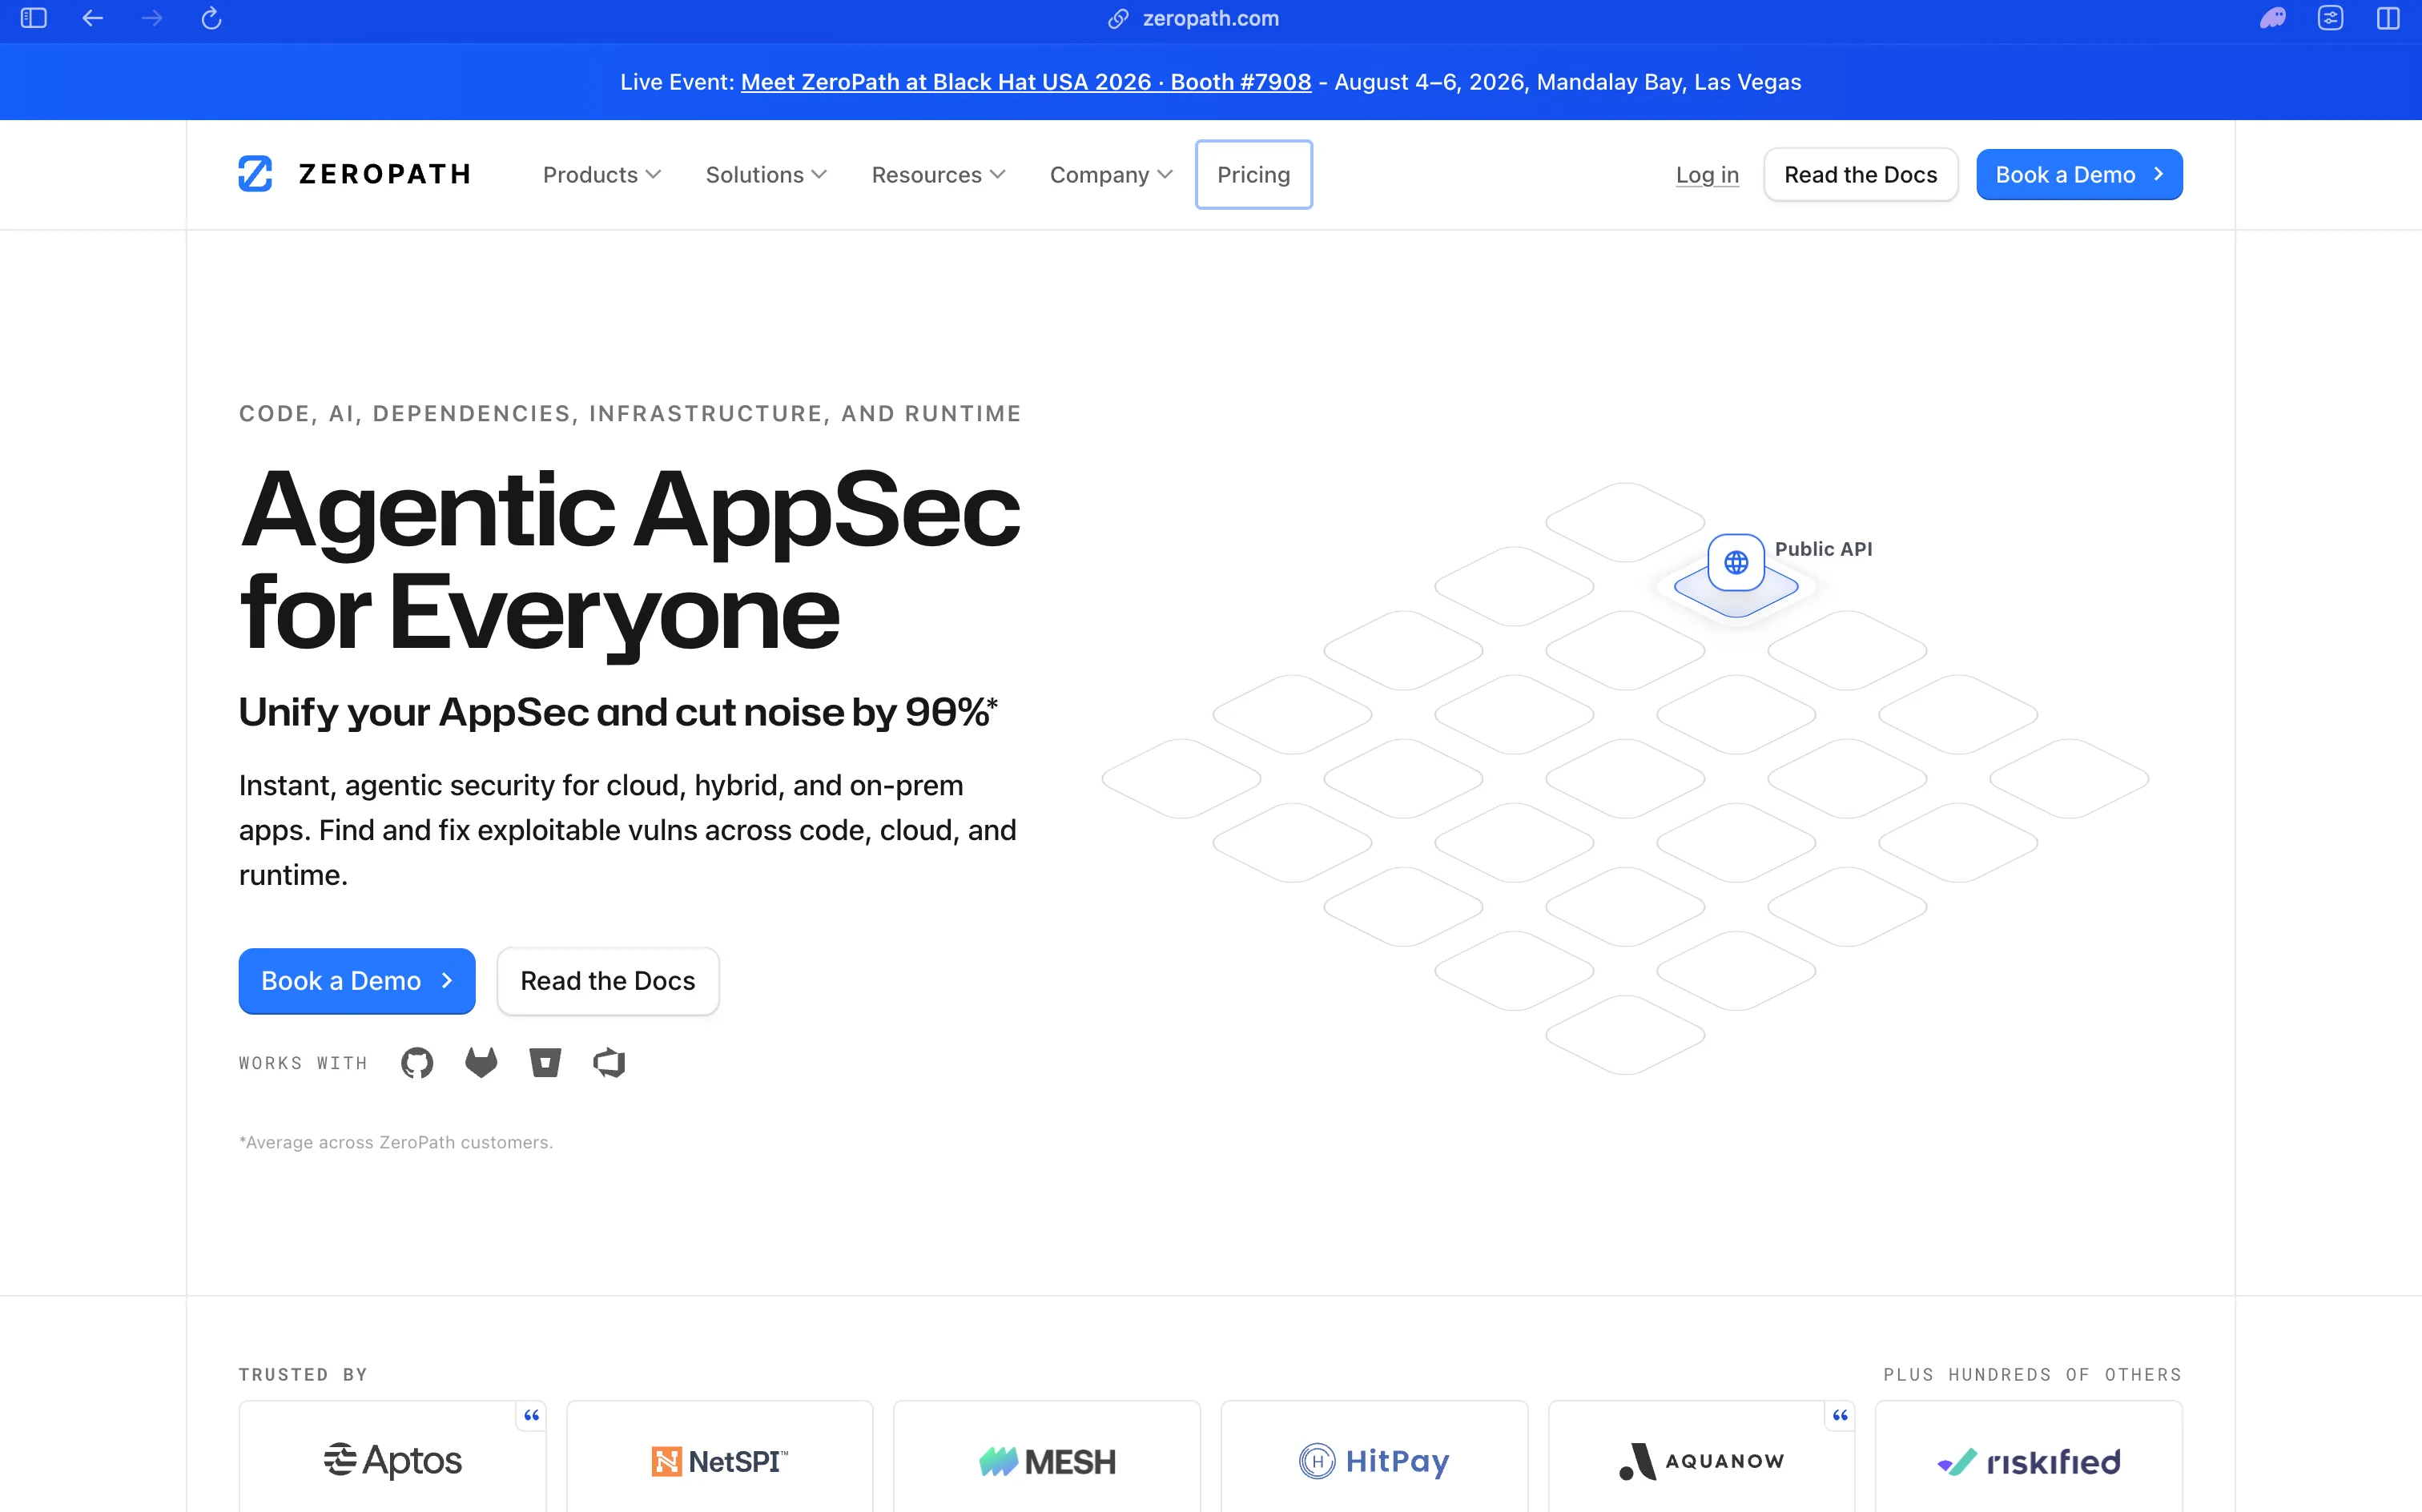Open the purple extension icon in toolbar
This screenshot has width=2422, height=1512.
[2273, 18]
